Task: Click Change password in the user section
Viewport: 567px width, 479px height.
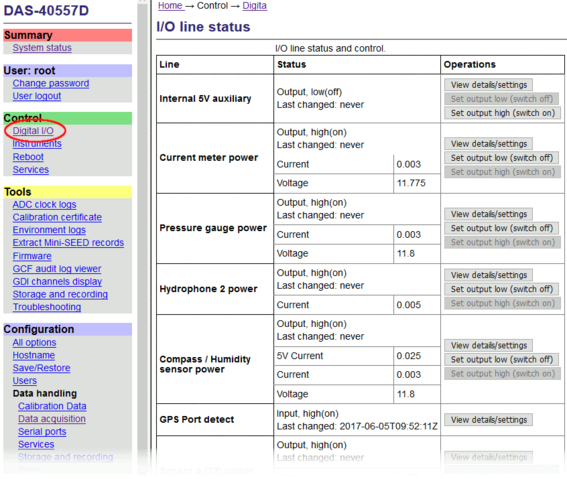Action: point(51,83)
